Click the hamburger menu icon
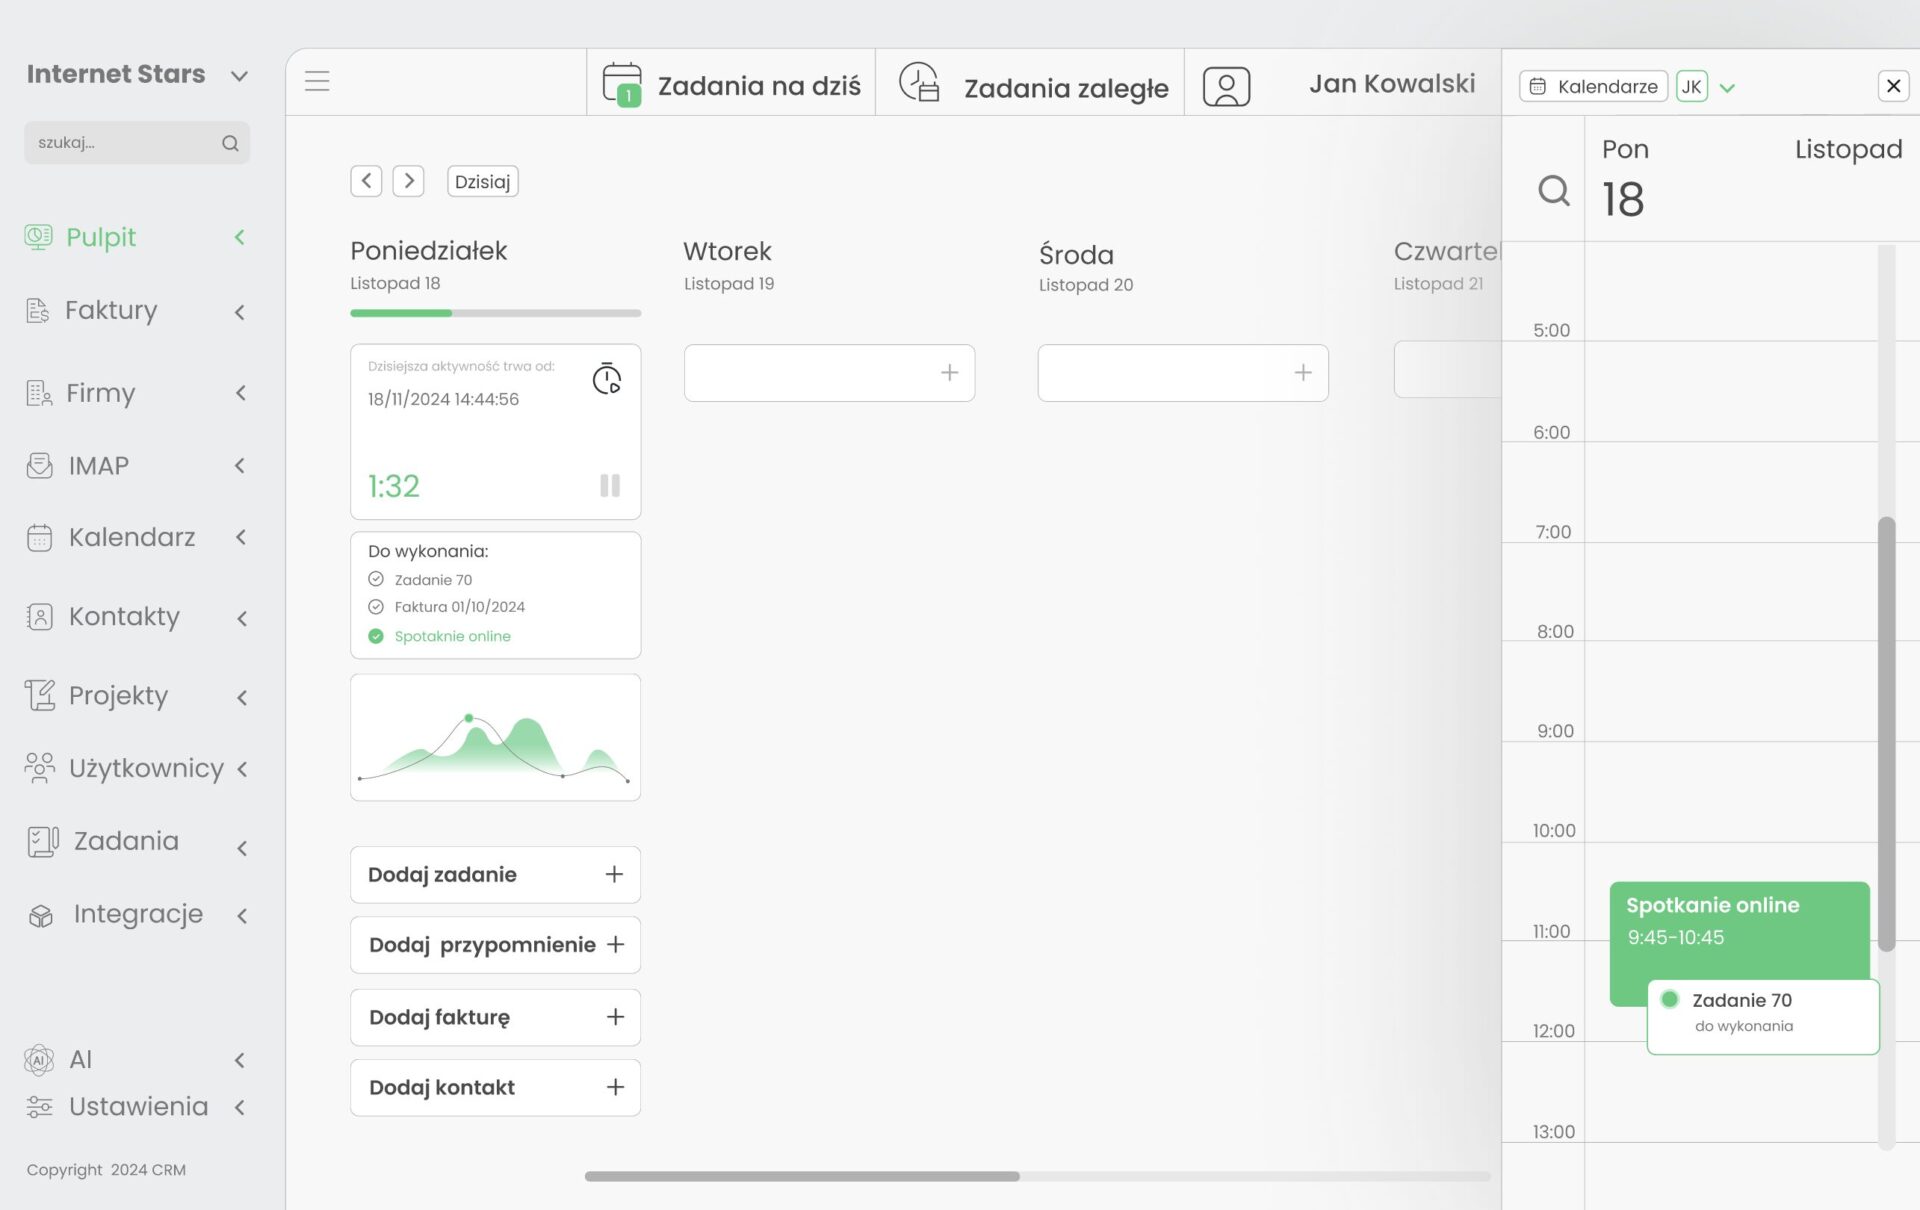Viewport: 1920px width, 1210px height. click(317, 81)
